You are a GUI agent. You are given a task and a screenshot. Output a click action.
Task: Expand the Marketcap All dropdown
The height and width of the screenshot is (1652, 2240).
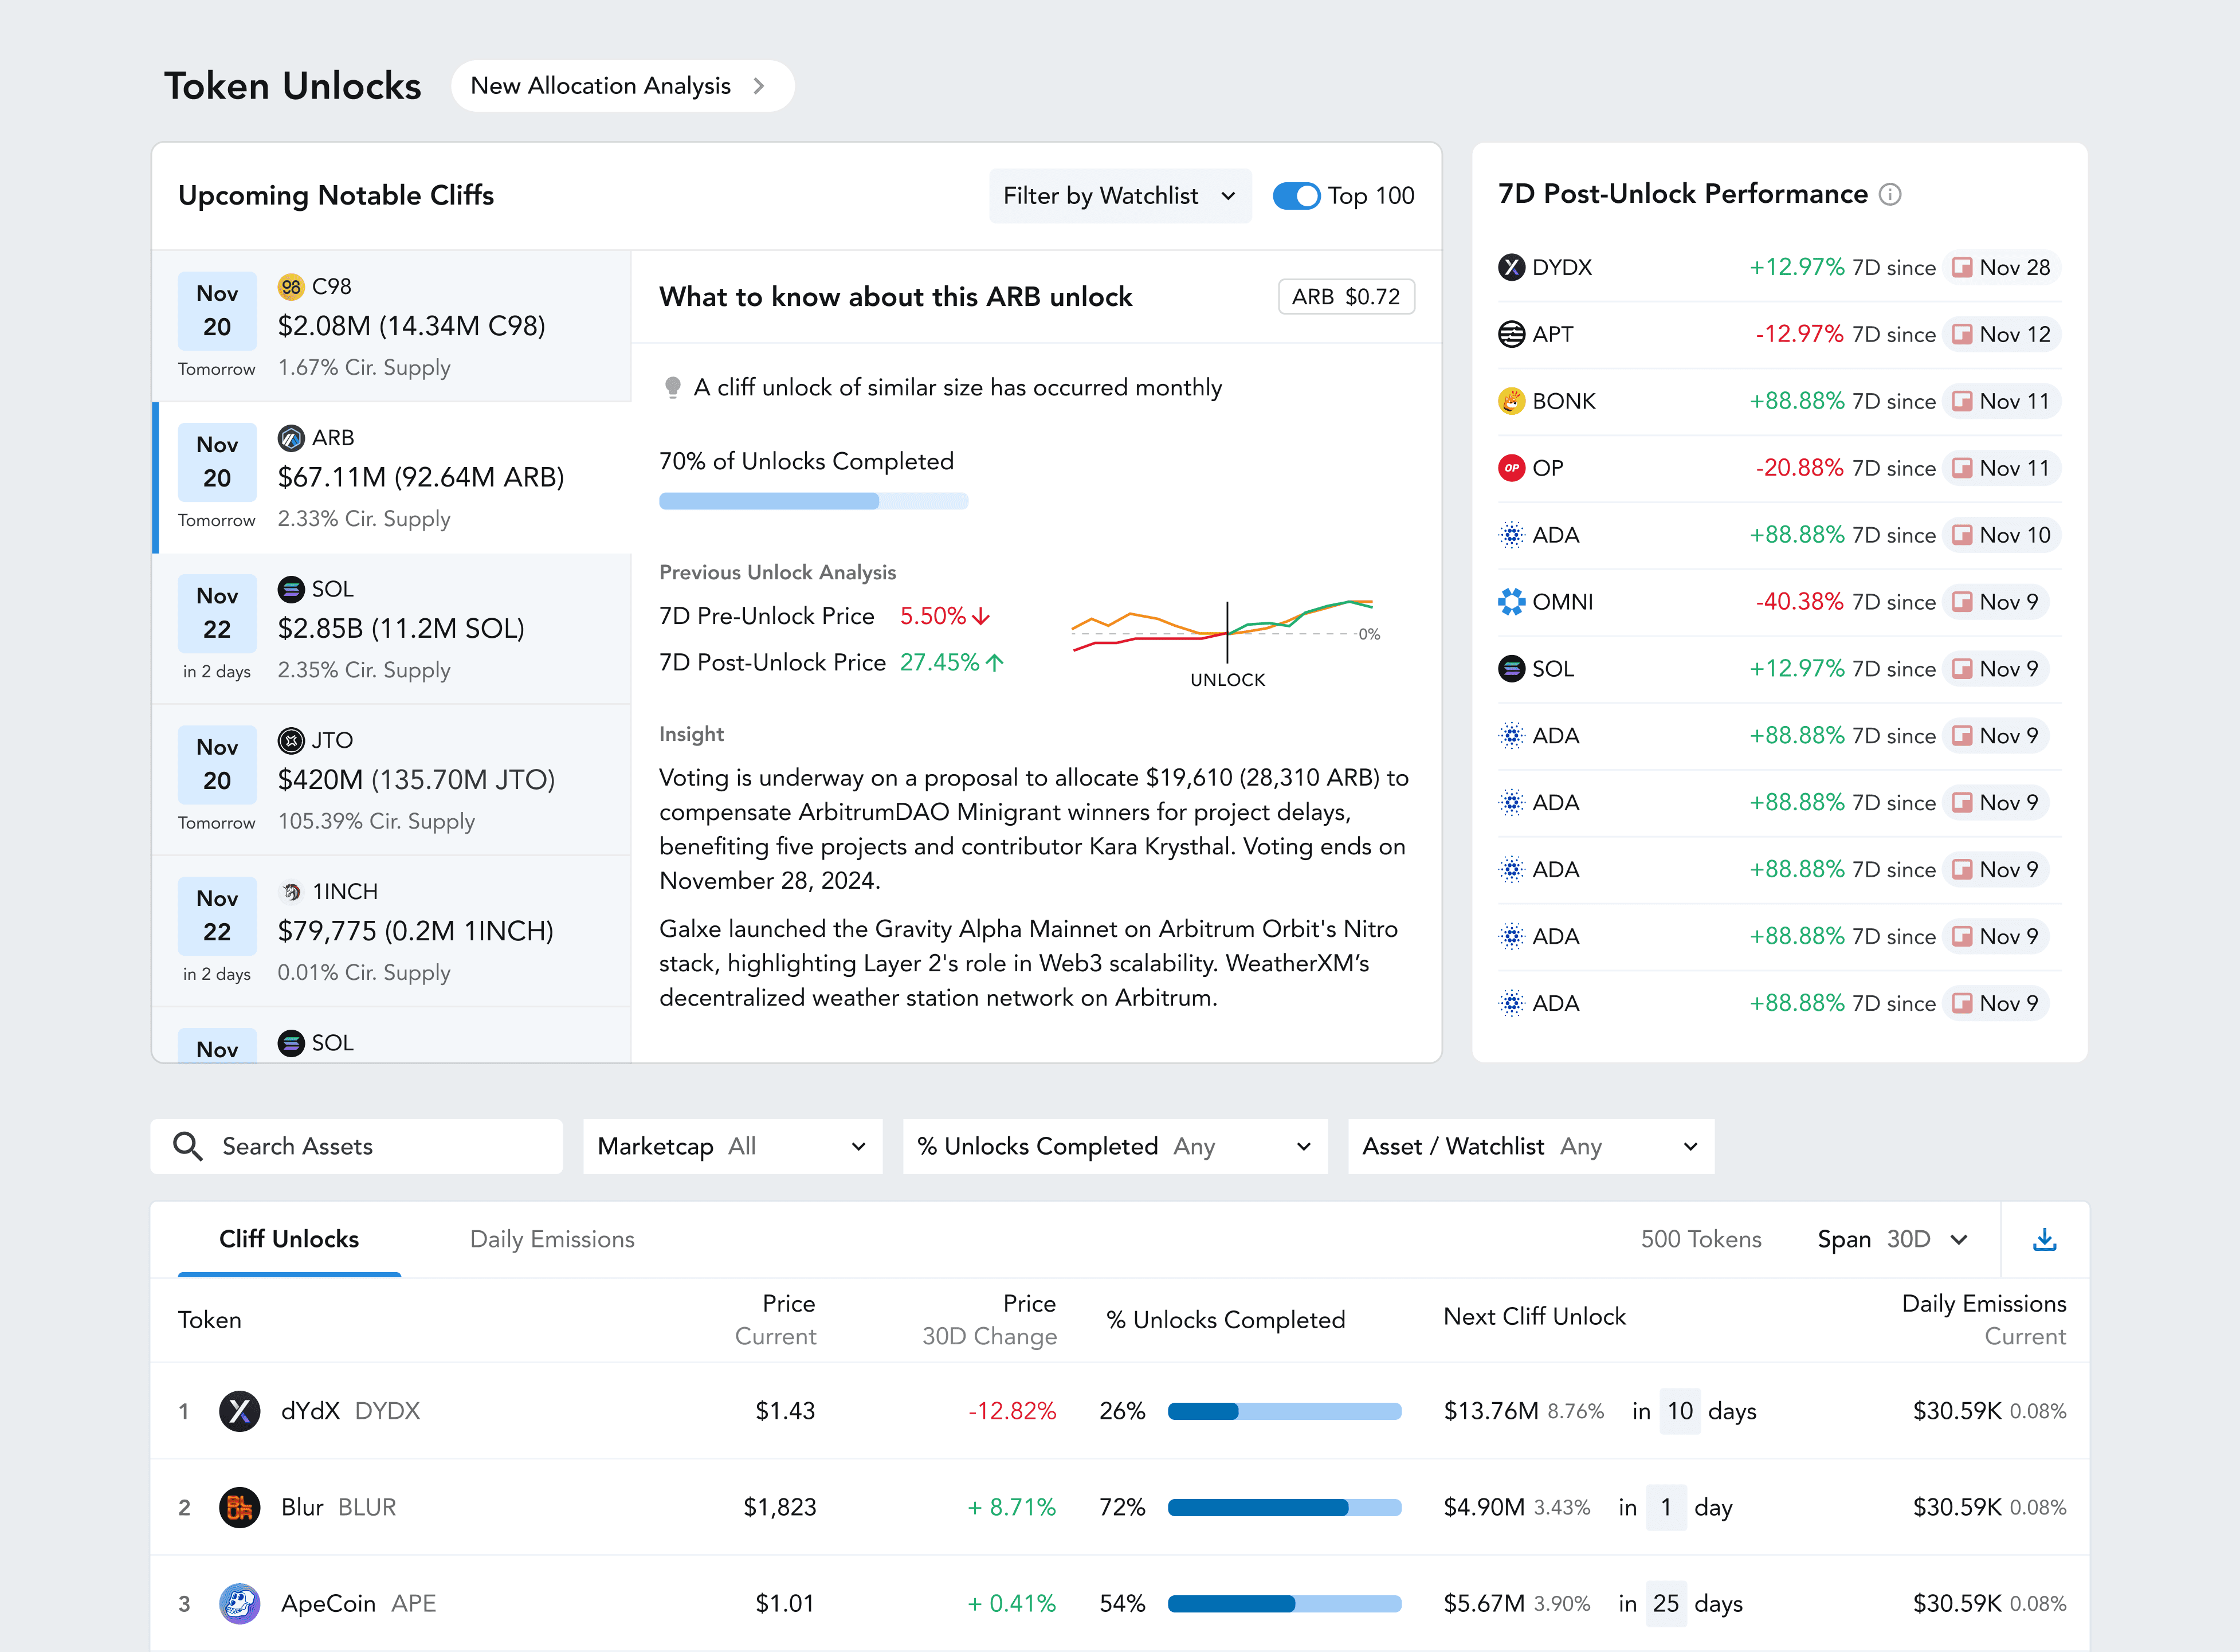coord(732,1146)
